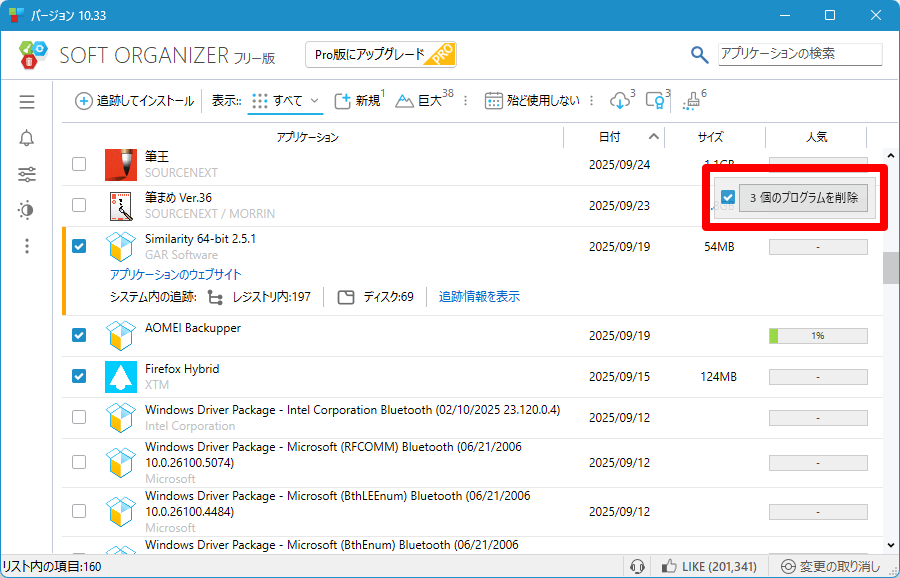Click the アプリケーションの検索 search field
Screen dimensions: 900x578
coord(799,54)
